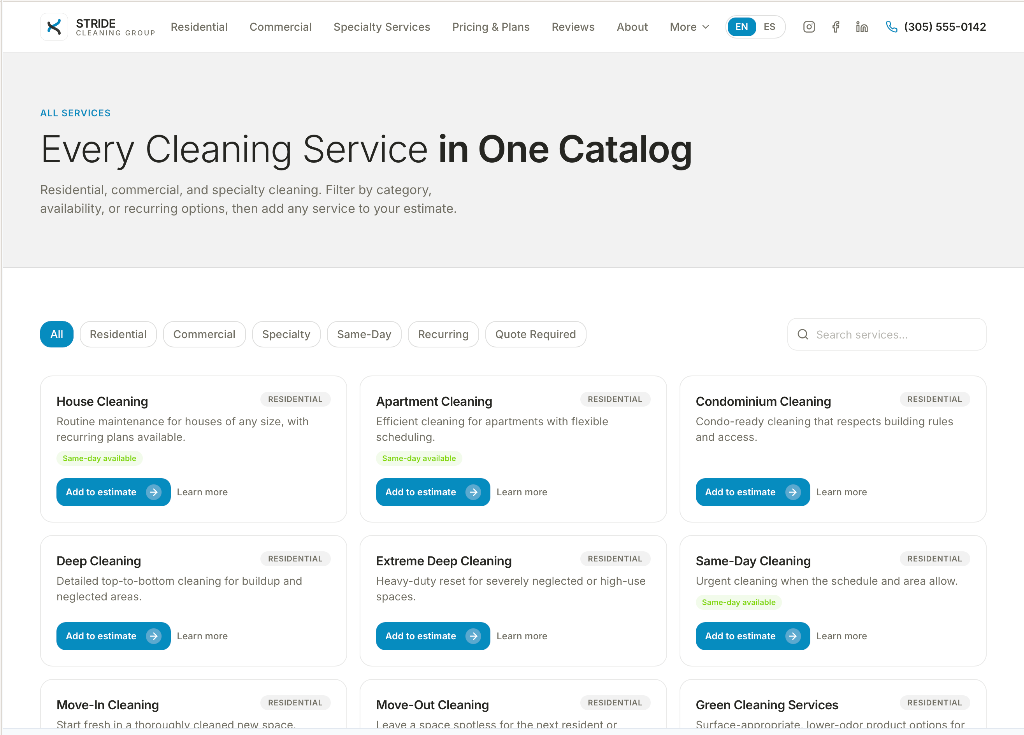Add Deep Cleaning to estimate
Image resolution: width=1024 pixels, height=735 pixels.
113,636
